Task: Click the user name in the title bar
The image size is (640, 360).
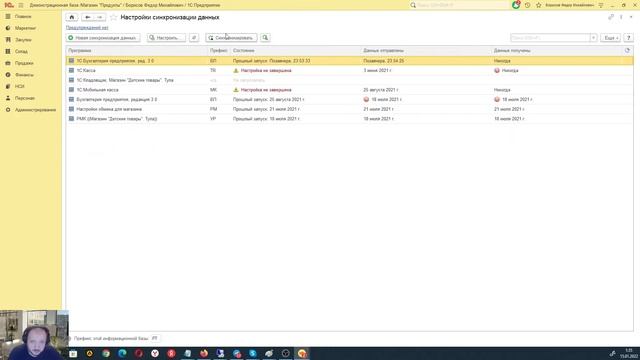Action: click(569, 5)
